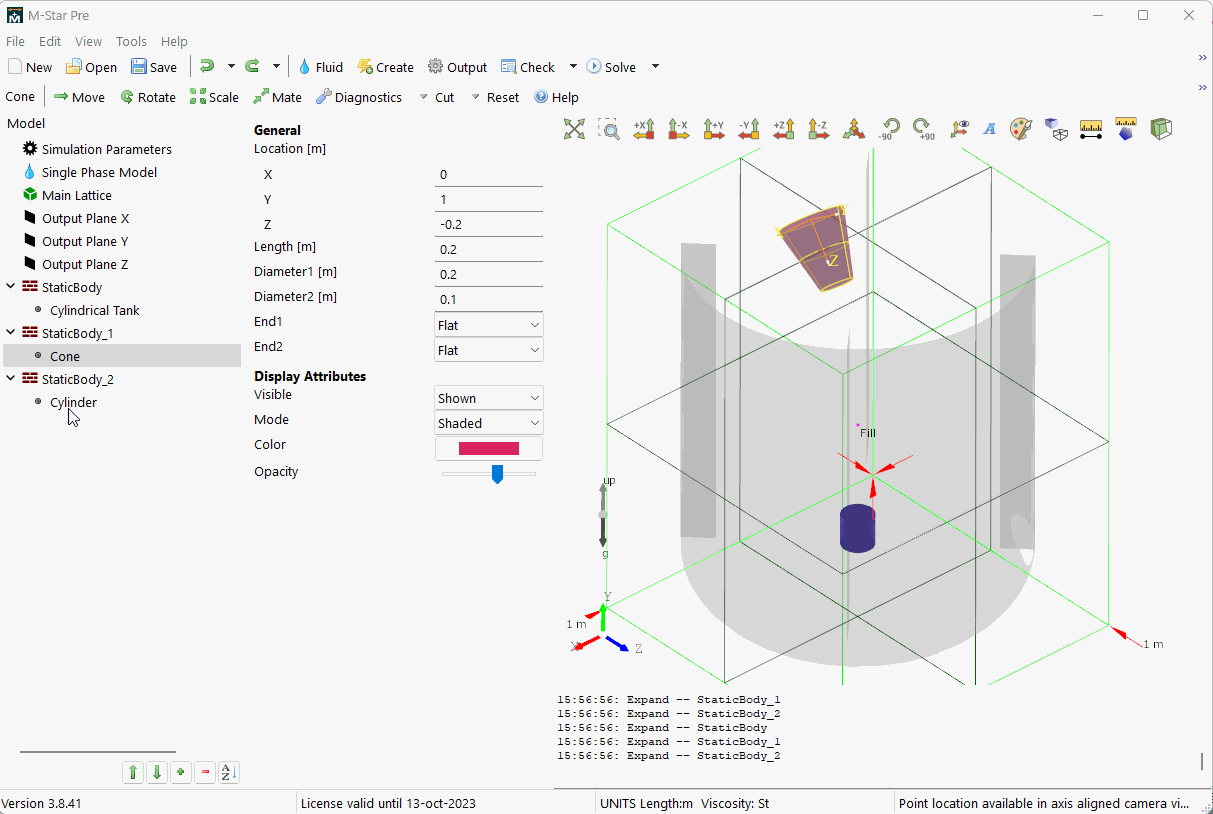The image size is (1213, 814).
Task: Click the New file button
Action: (x=30, y=67)
